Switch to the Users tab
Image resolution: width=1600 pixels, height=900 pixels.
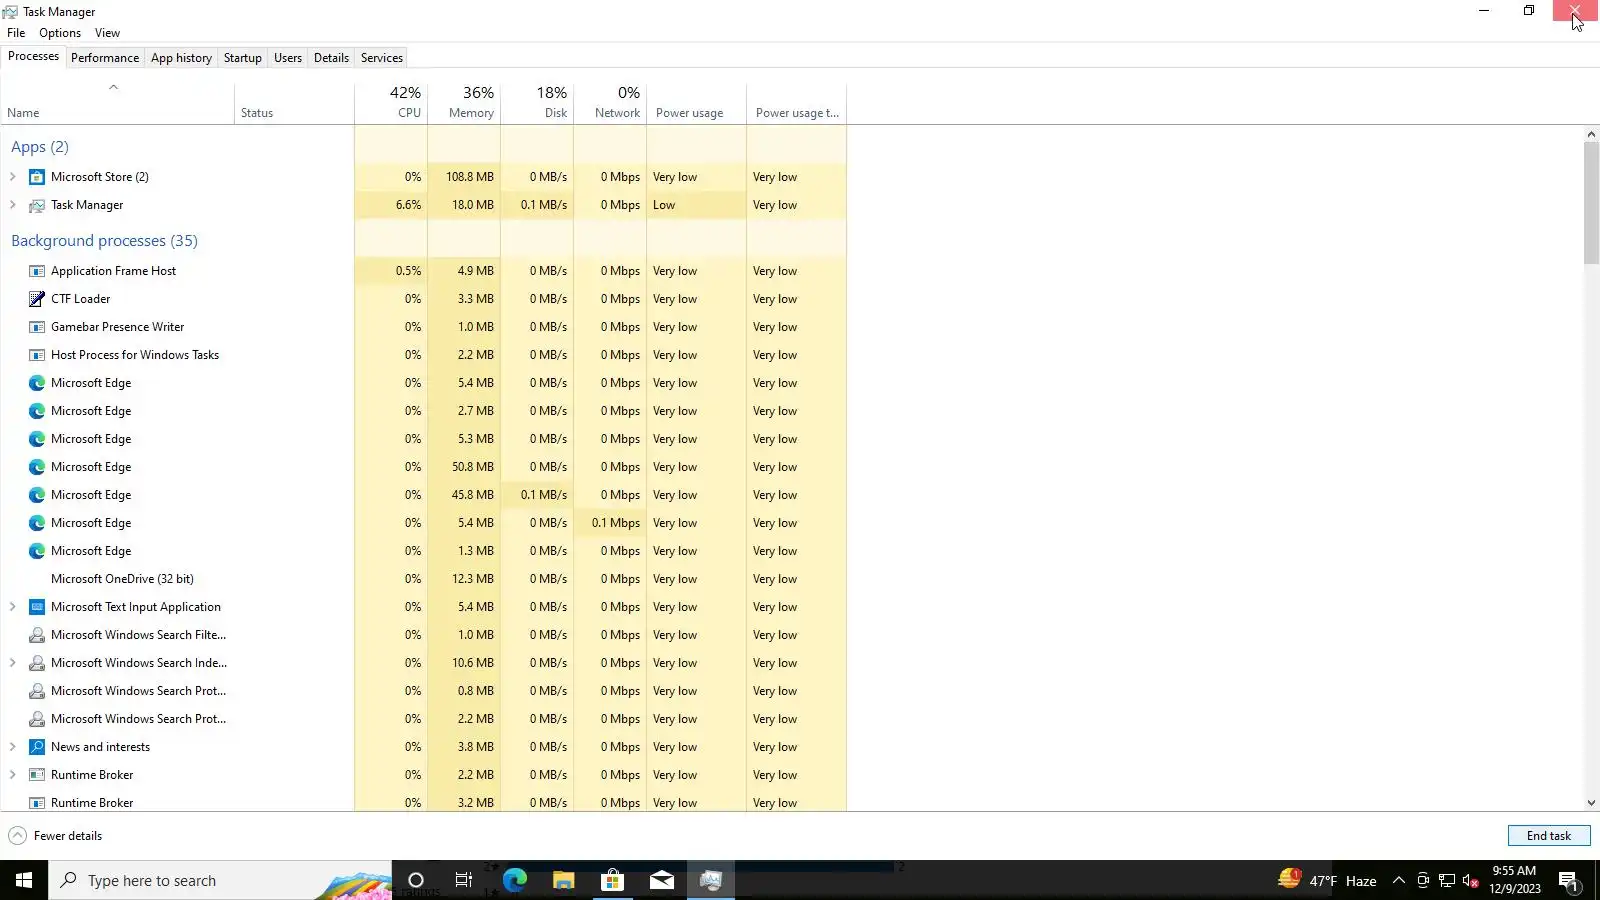click(x=288, y=58)
